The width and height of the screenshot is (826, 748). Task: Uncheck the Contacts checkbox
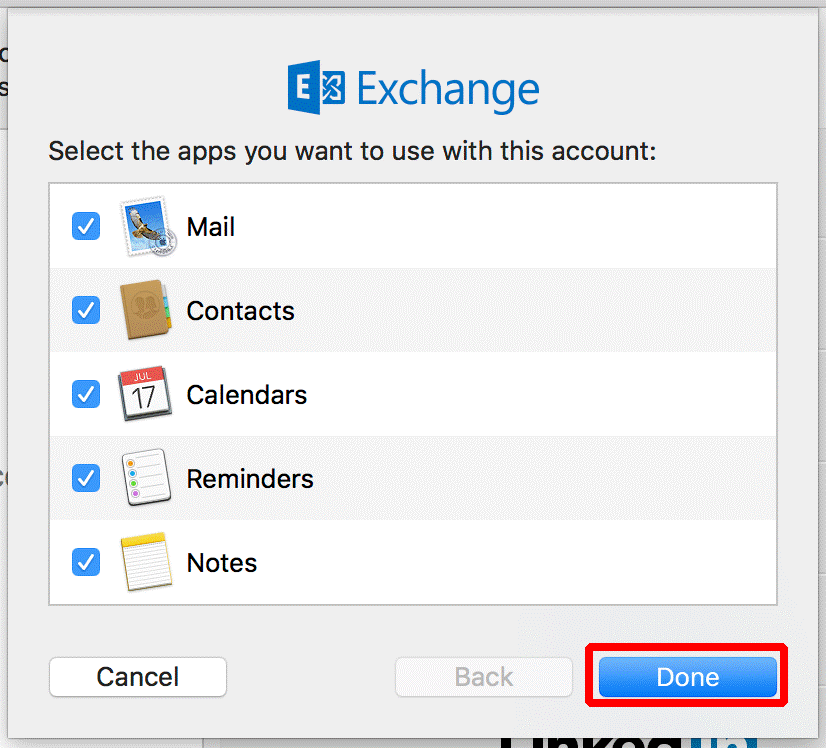(86, 310)
